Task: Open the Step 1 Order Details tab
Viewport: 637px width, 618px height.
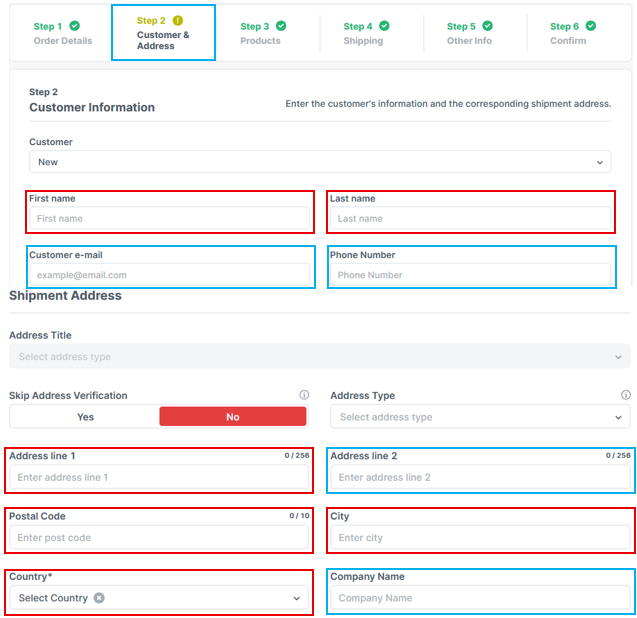Action: (61, 33)
